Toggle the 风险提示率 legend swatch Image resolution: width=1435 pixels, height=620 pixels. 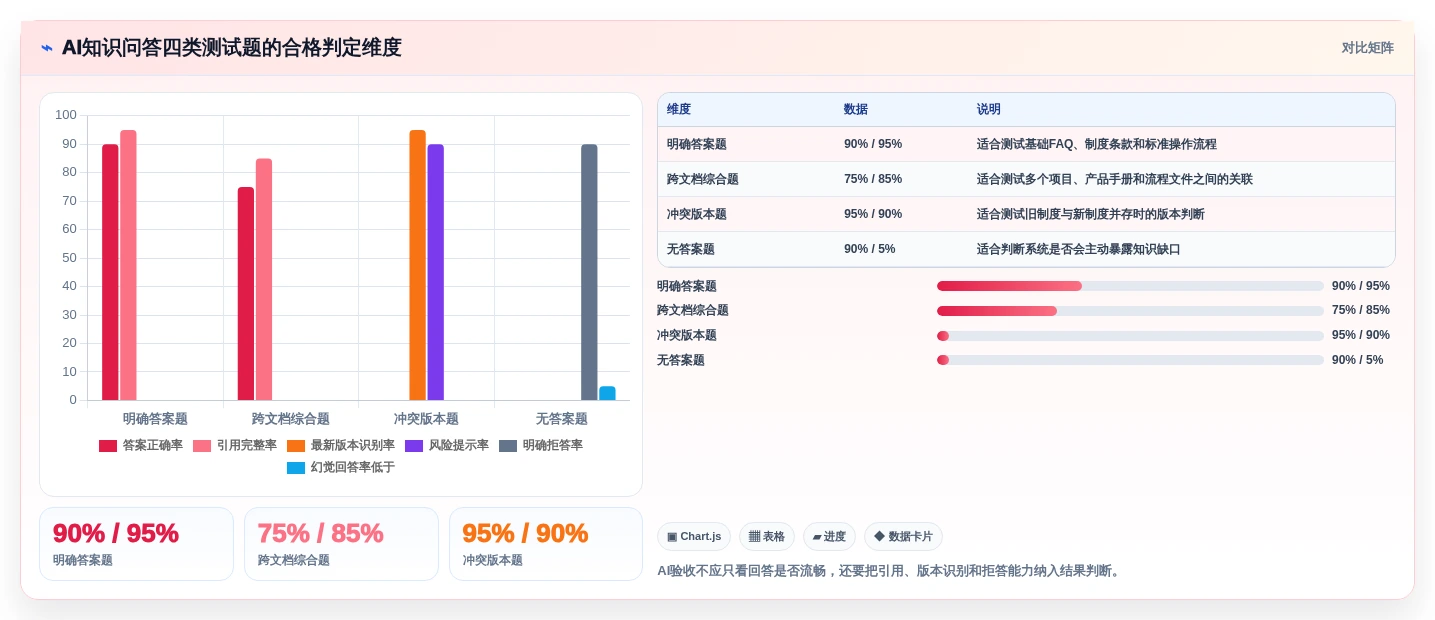point(414,446)
